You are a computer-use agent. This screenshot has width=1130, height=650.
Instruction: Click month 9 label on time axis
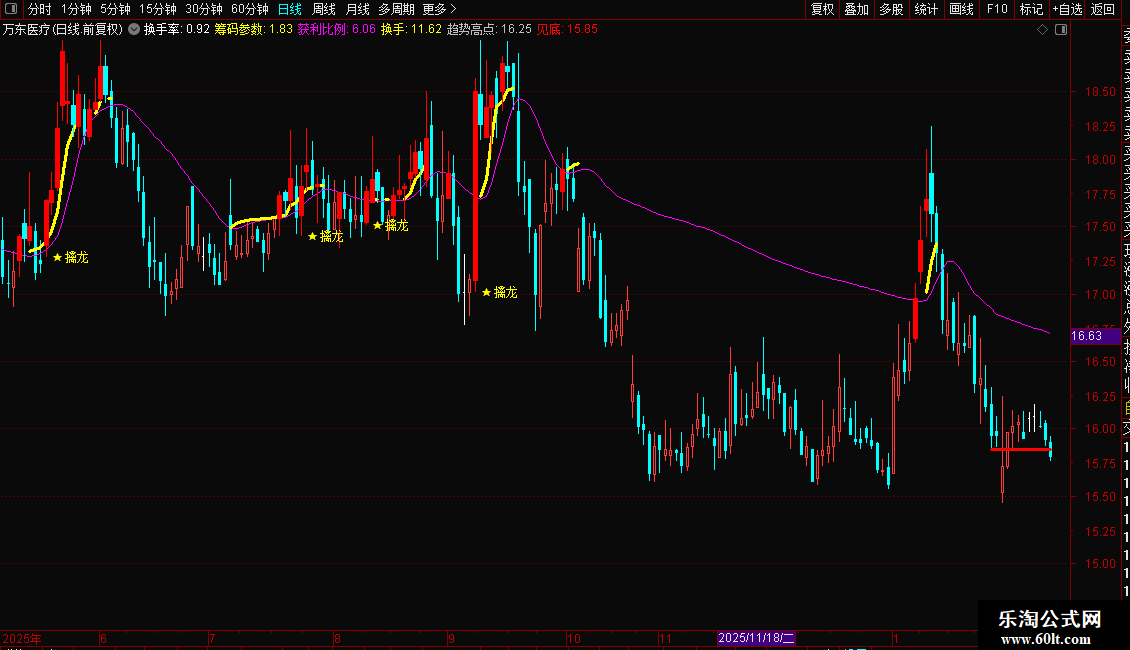[451, 638]
